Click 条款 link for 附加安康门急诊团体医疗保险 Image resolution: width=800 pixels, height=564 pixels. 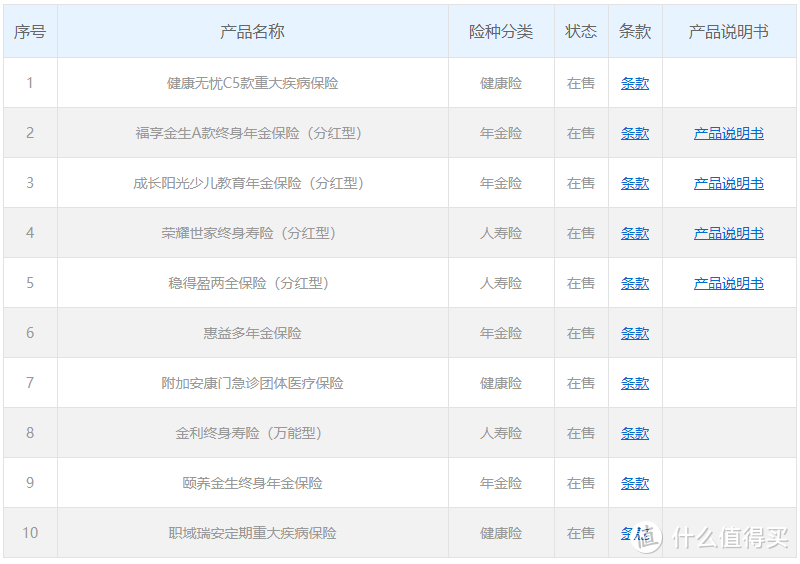pyautogui.click(x=635, y=384)
